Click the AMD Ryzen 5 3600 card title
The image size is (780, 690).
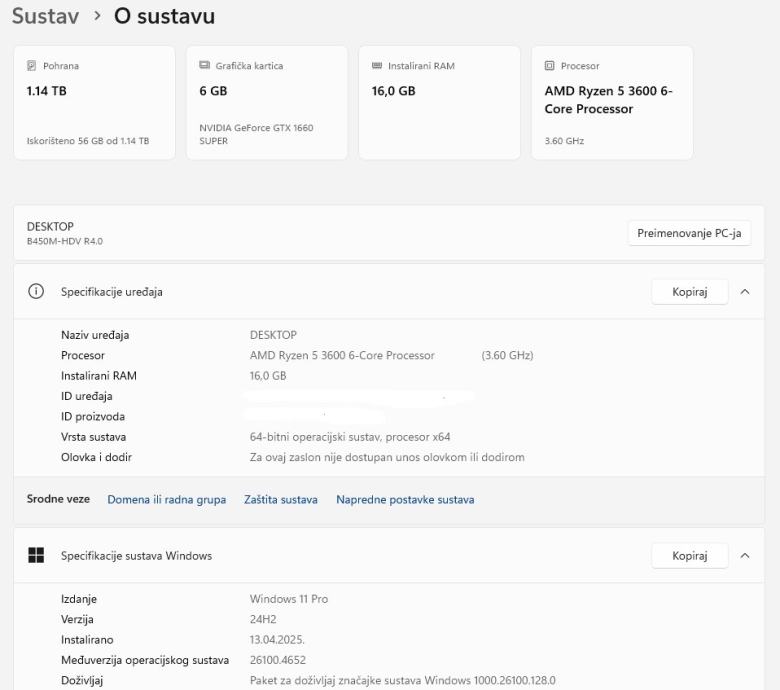pyautogui.click(x=600, y=100)
